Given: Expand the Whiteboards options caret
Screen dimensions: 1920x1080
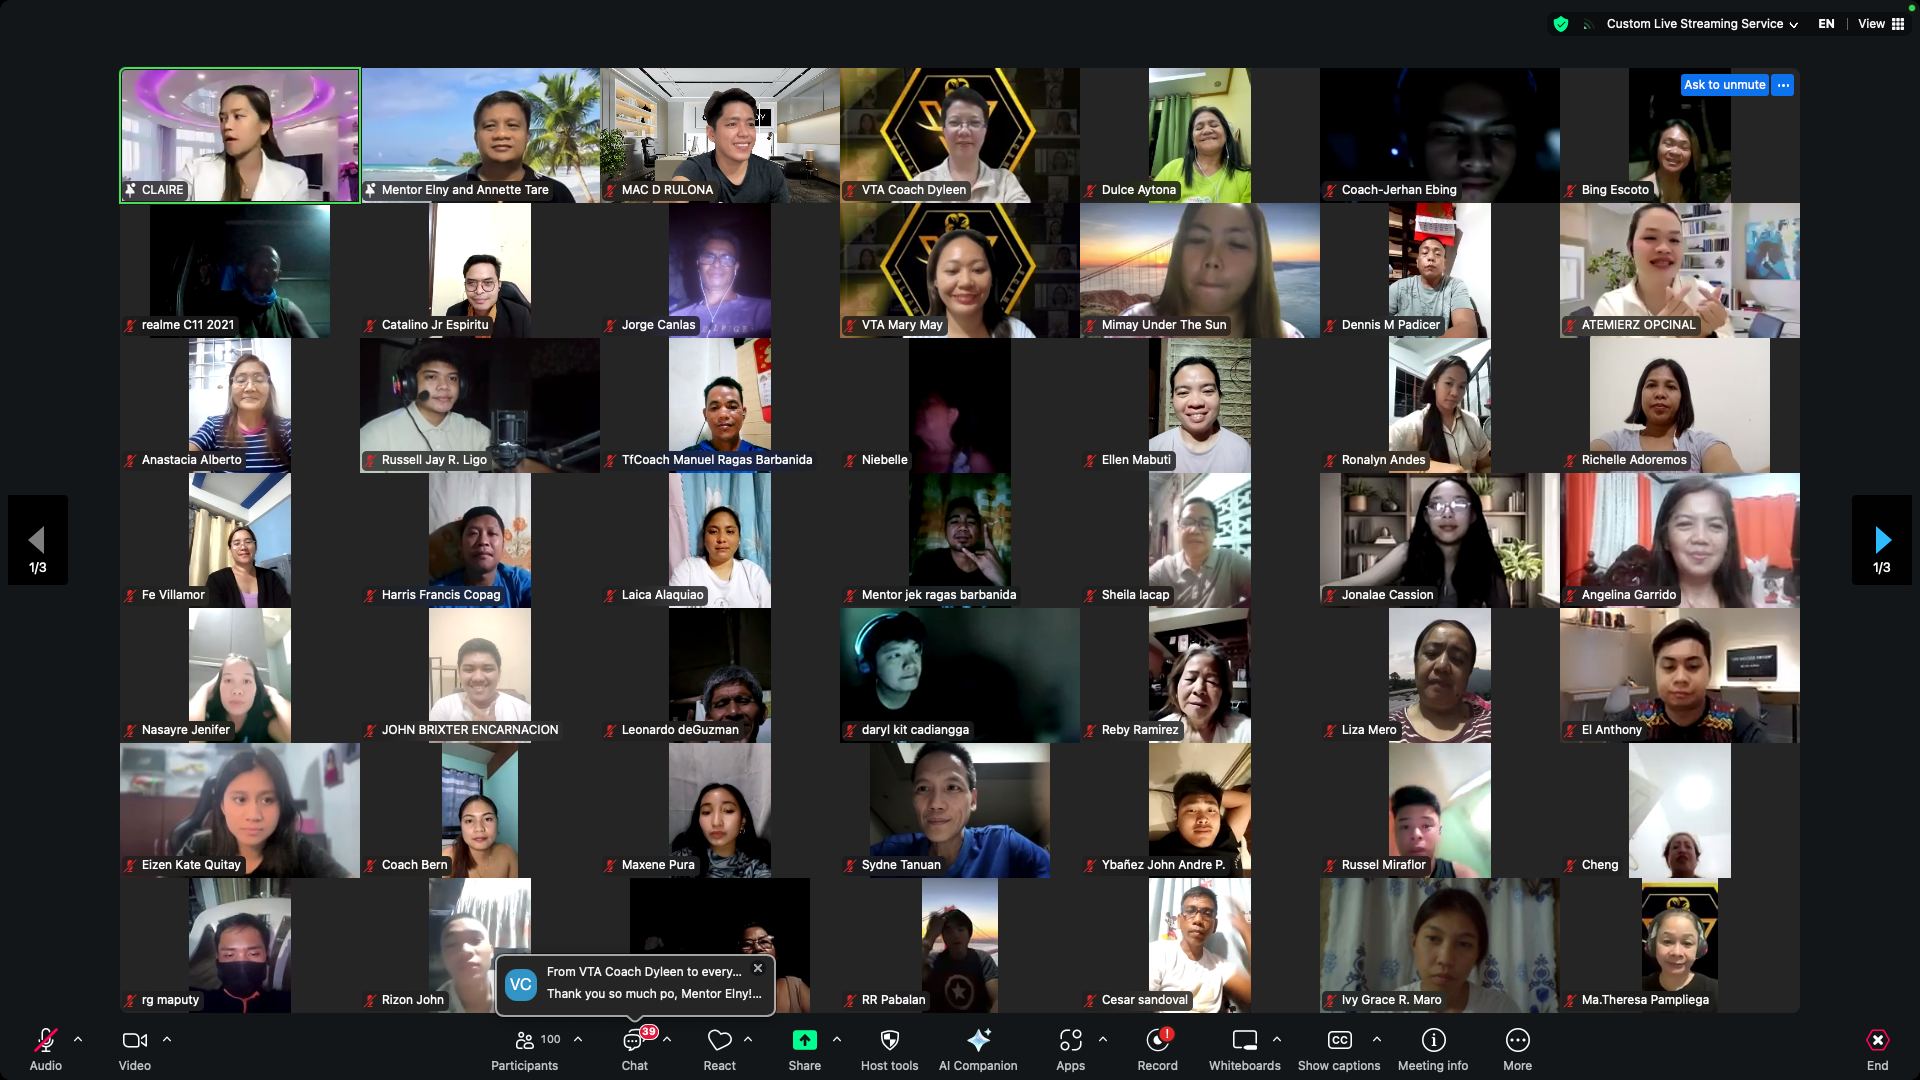Looking at the screenshot, I should click(x=1277, y=1040).
